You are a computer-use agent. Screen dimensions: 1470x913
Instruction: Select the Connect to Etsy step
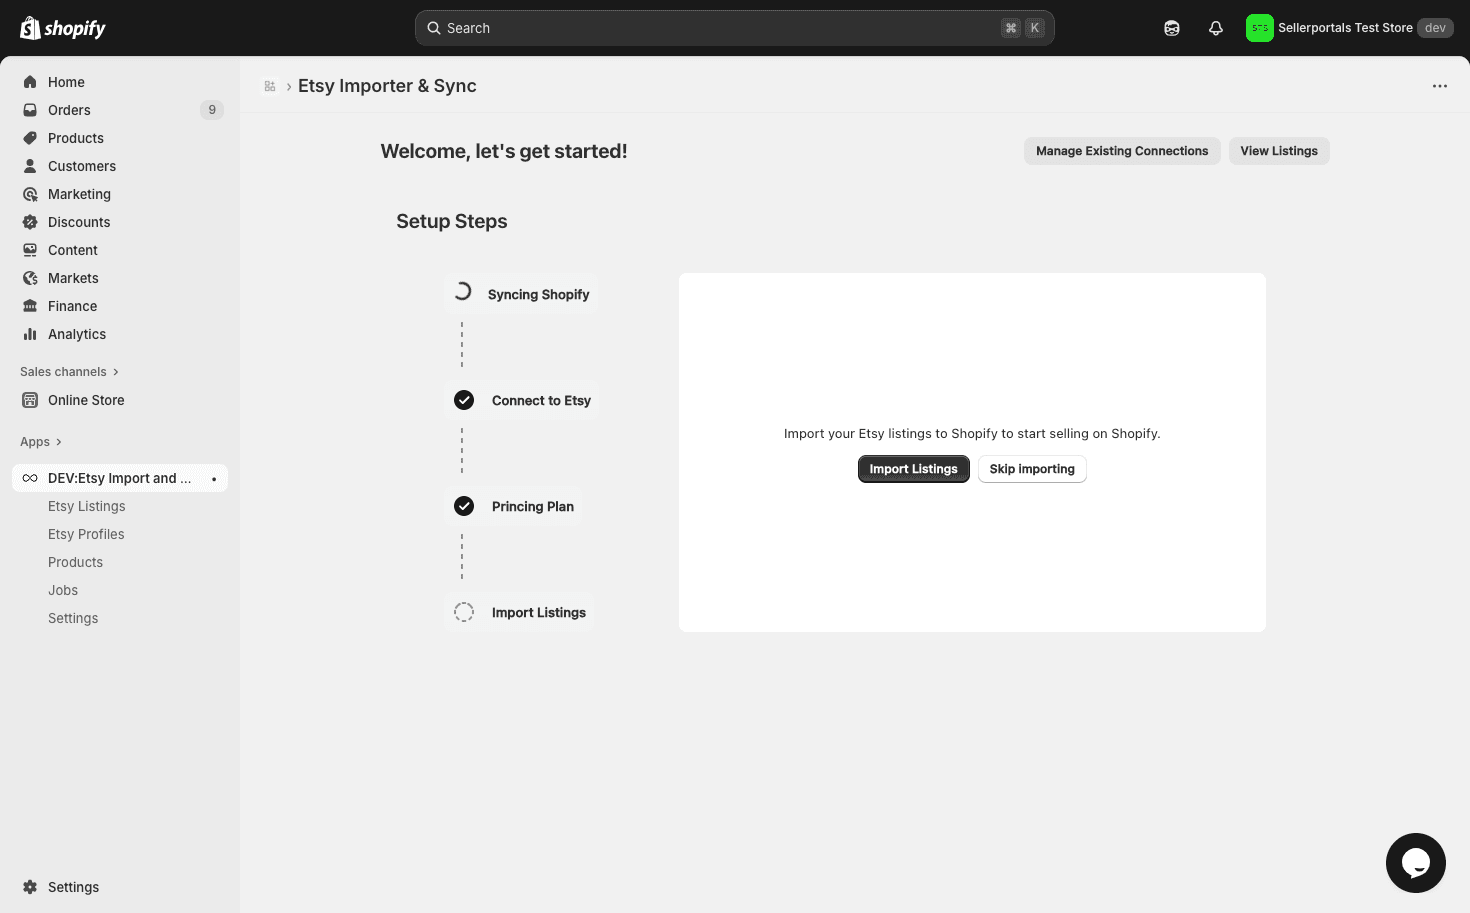point(522,400)
